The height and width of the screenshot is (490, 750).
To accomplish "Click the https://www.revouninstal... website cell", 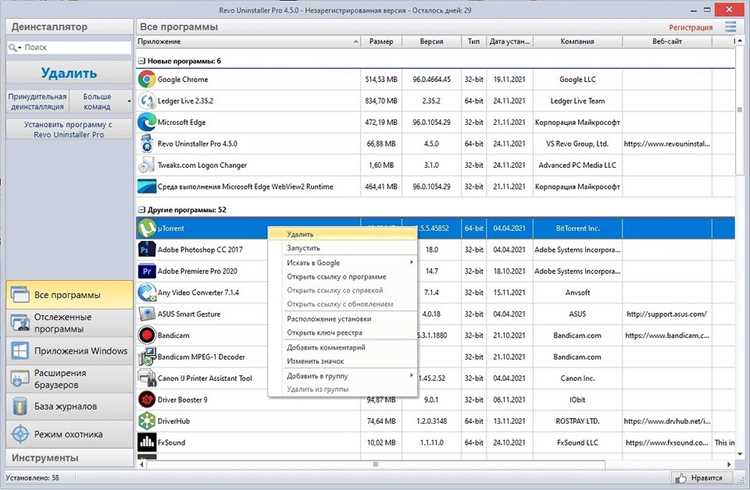I will 667,144.
